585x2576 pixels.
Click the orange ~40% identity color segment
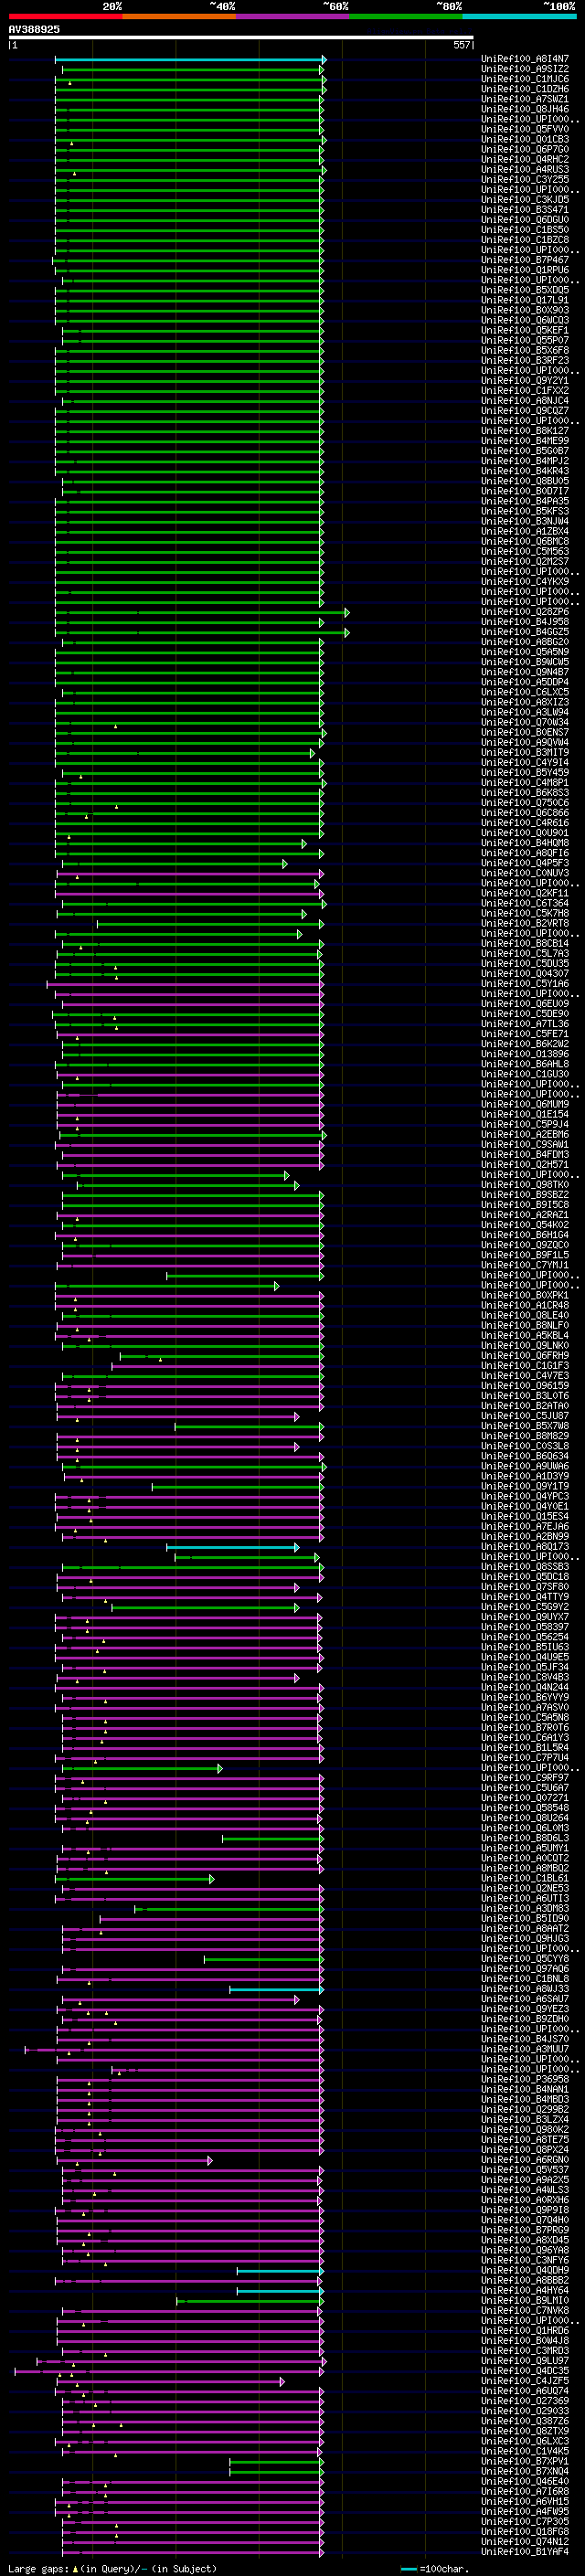(x=179, y=16)
